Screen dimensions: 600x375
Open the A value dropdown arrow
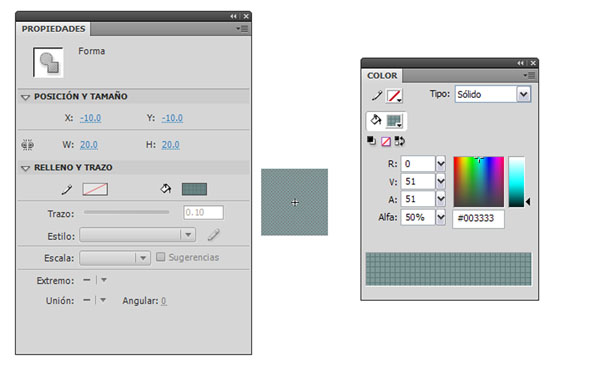point(441,199)
